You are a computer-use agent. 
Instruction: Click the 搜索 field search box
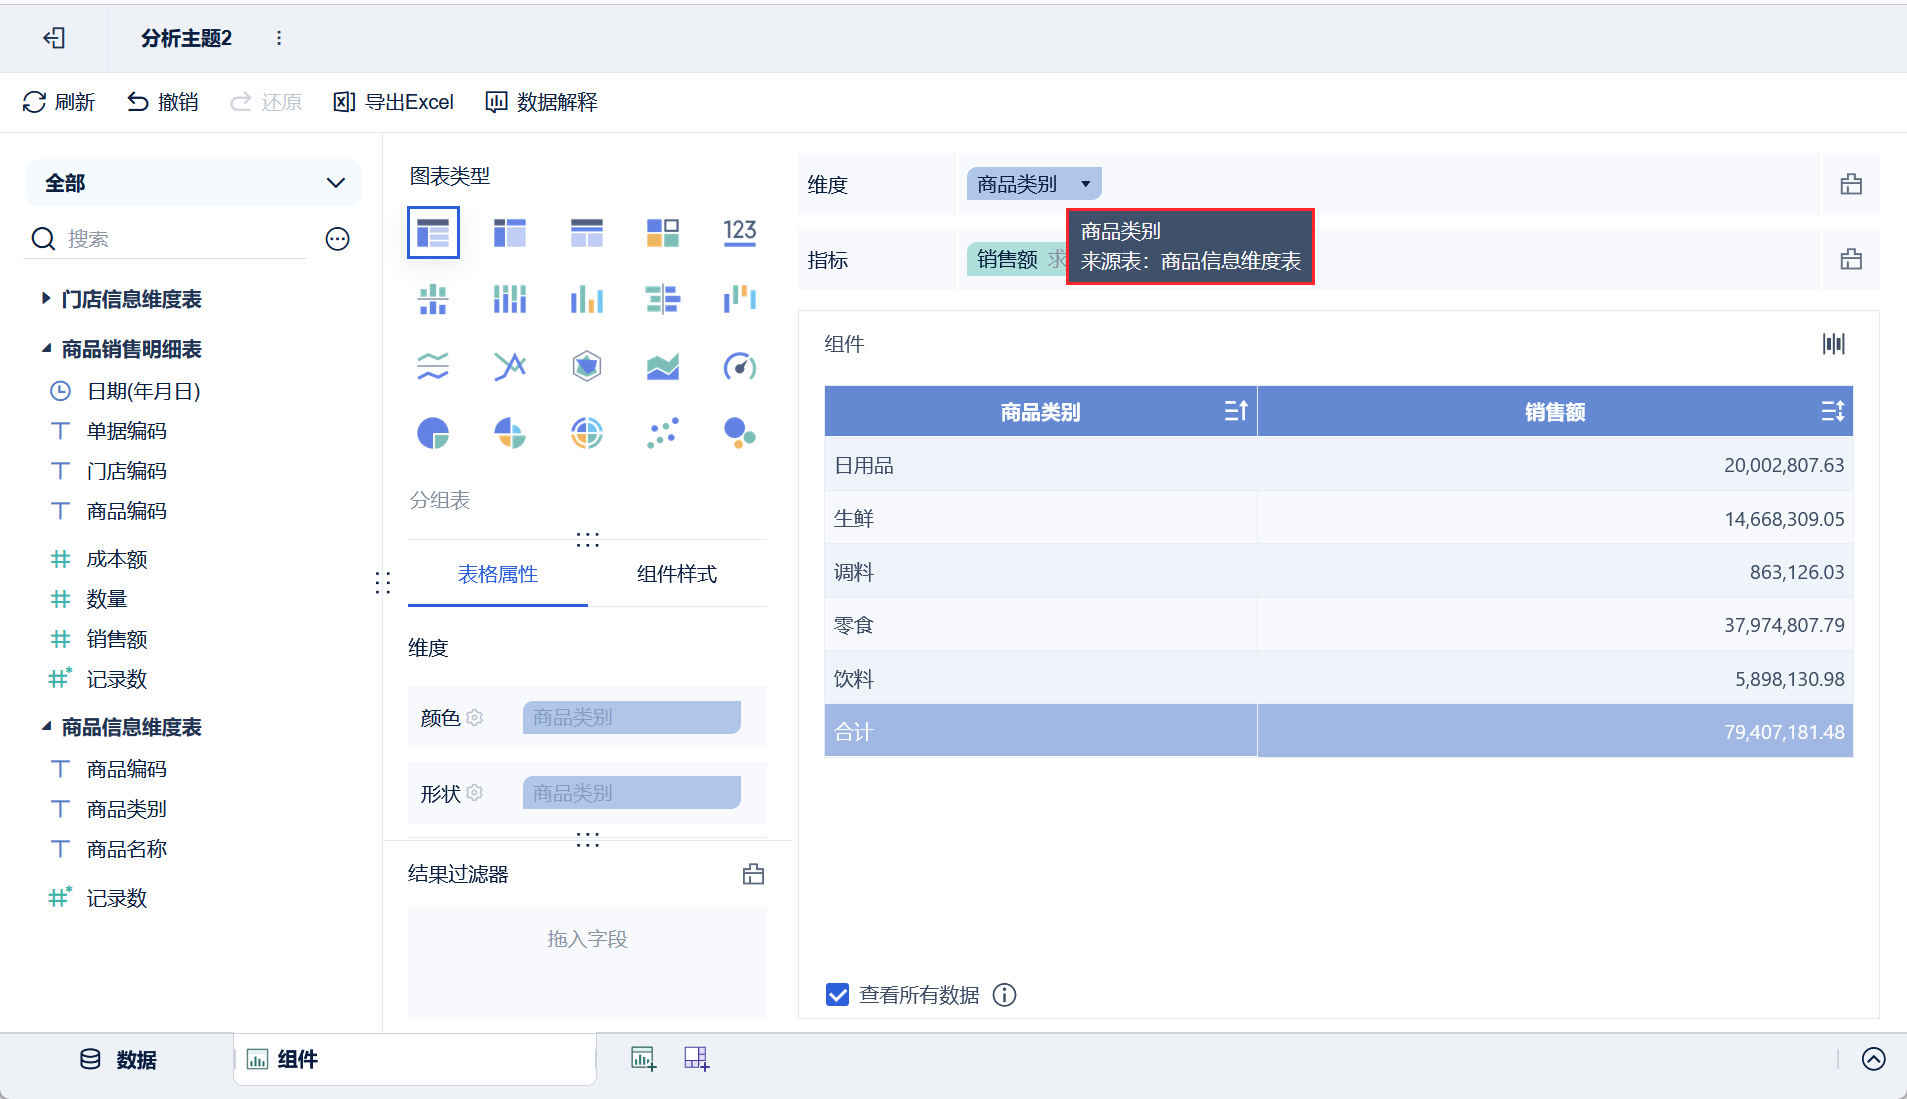click(x=186, y=239)
